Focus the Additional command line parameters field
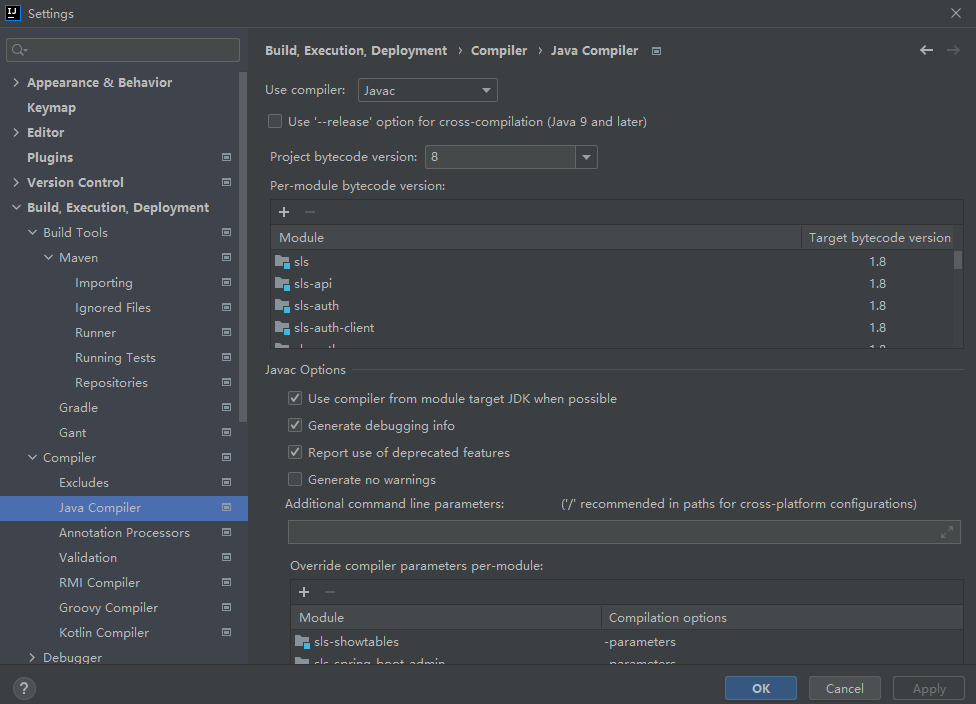 coord(624,532)
